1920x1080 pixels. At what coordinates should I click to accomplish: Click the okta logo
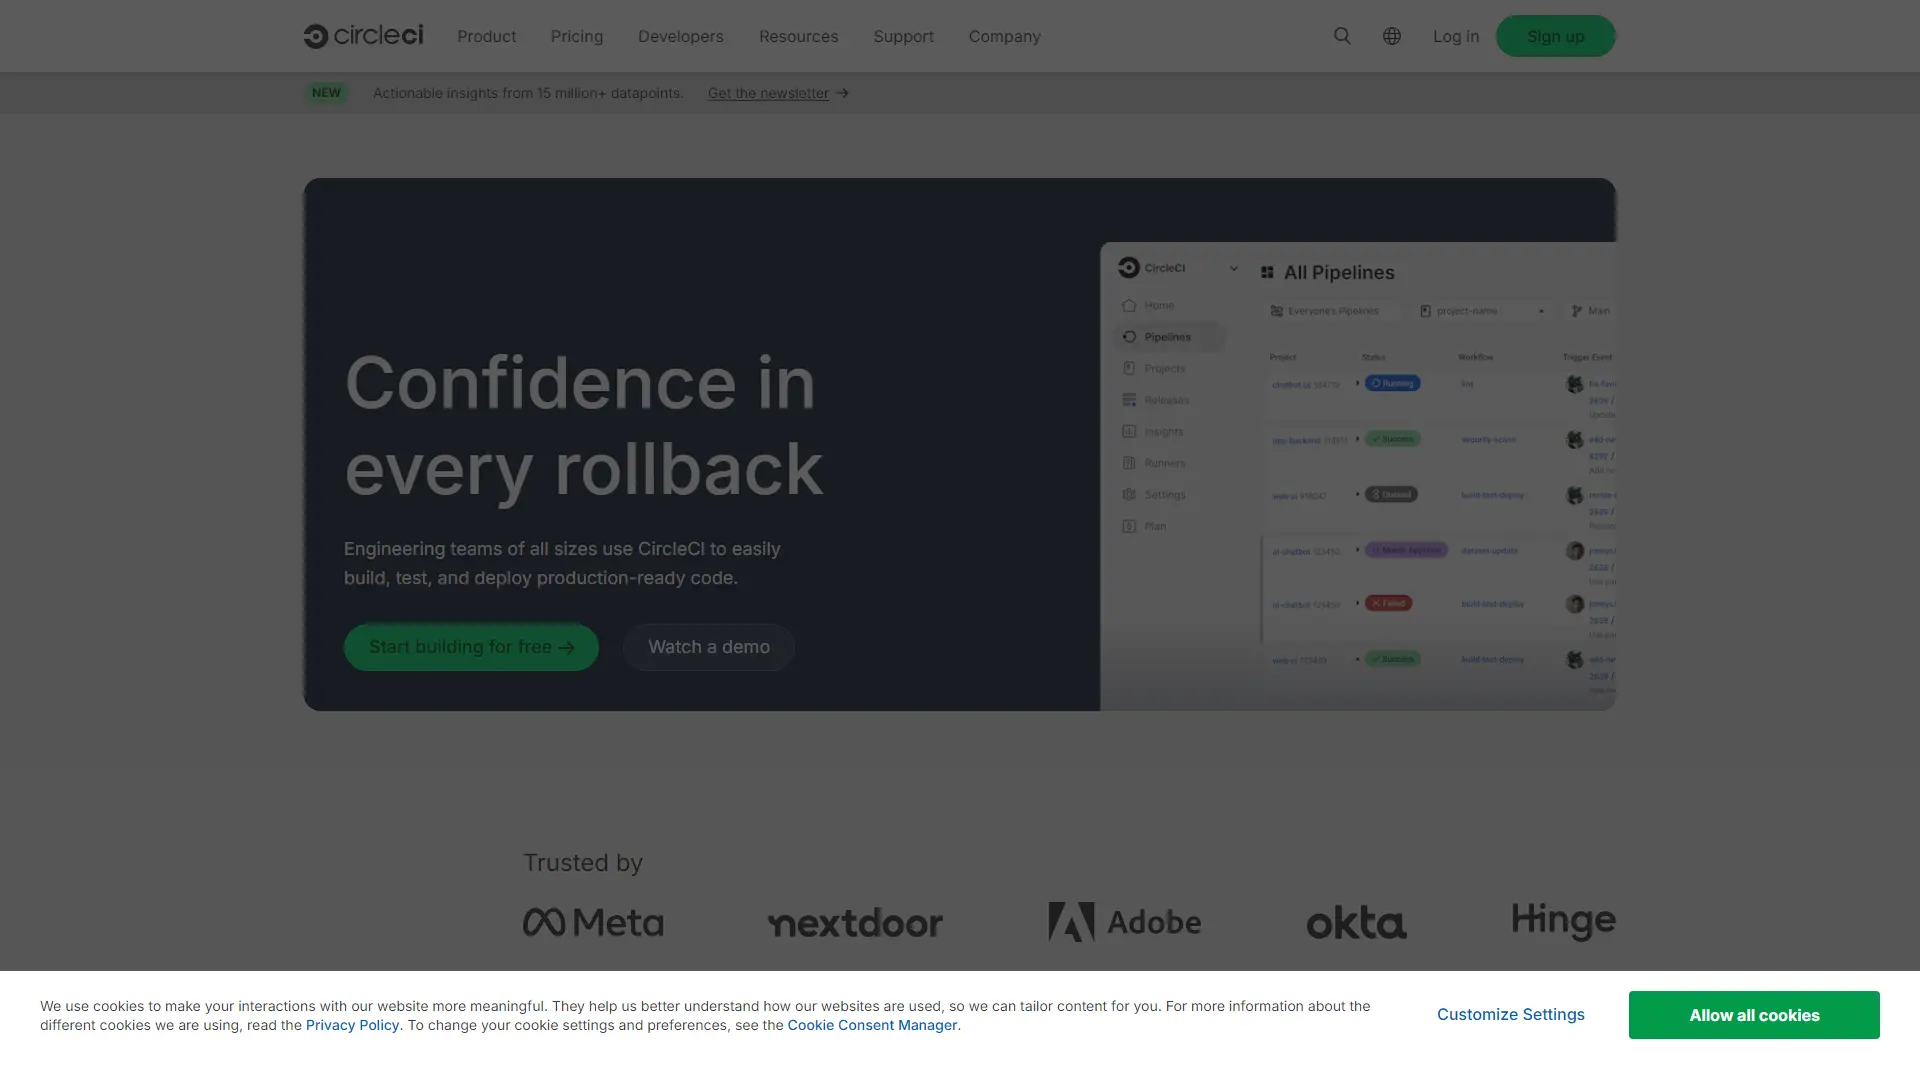[1356, 922]
